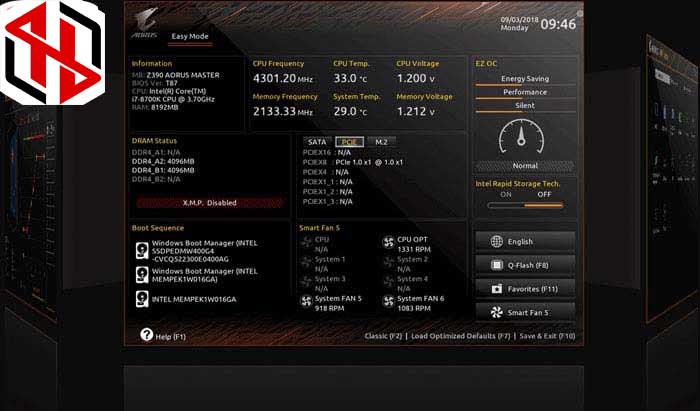Click the Favorites camera-star icon
Viewport: 700px width, 411px height.
point(496,289)
